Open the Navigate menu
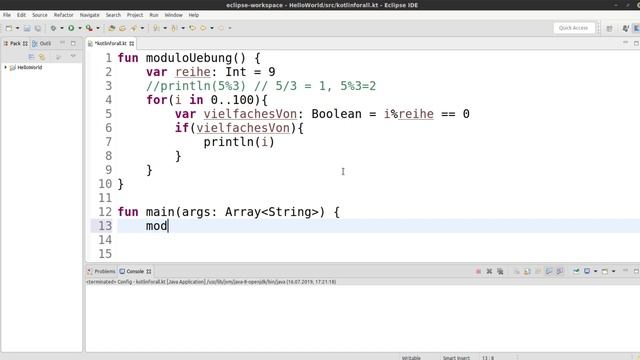Viewport: 640px width, 360px height. point(89,15)
